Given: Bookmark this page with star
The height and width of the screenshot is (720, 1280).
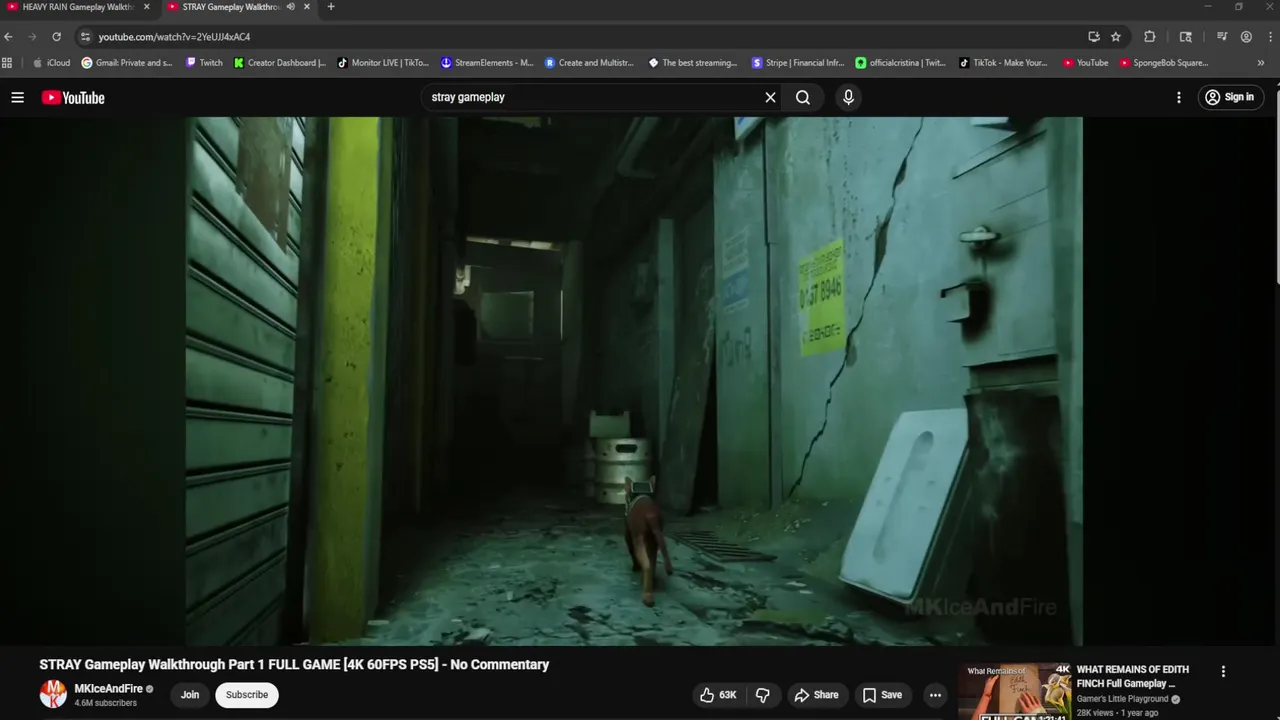Looking at the screenshot, I should tap(1116, 37).
